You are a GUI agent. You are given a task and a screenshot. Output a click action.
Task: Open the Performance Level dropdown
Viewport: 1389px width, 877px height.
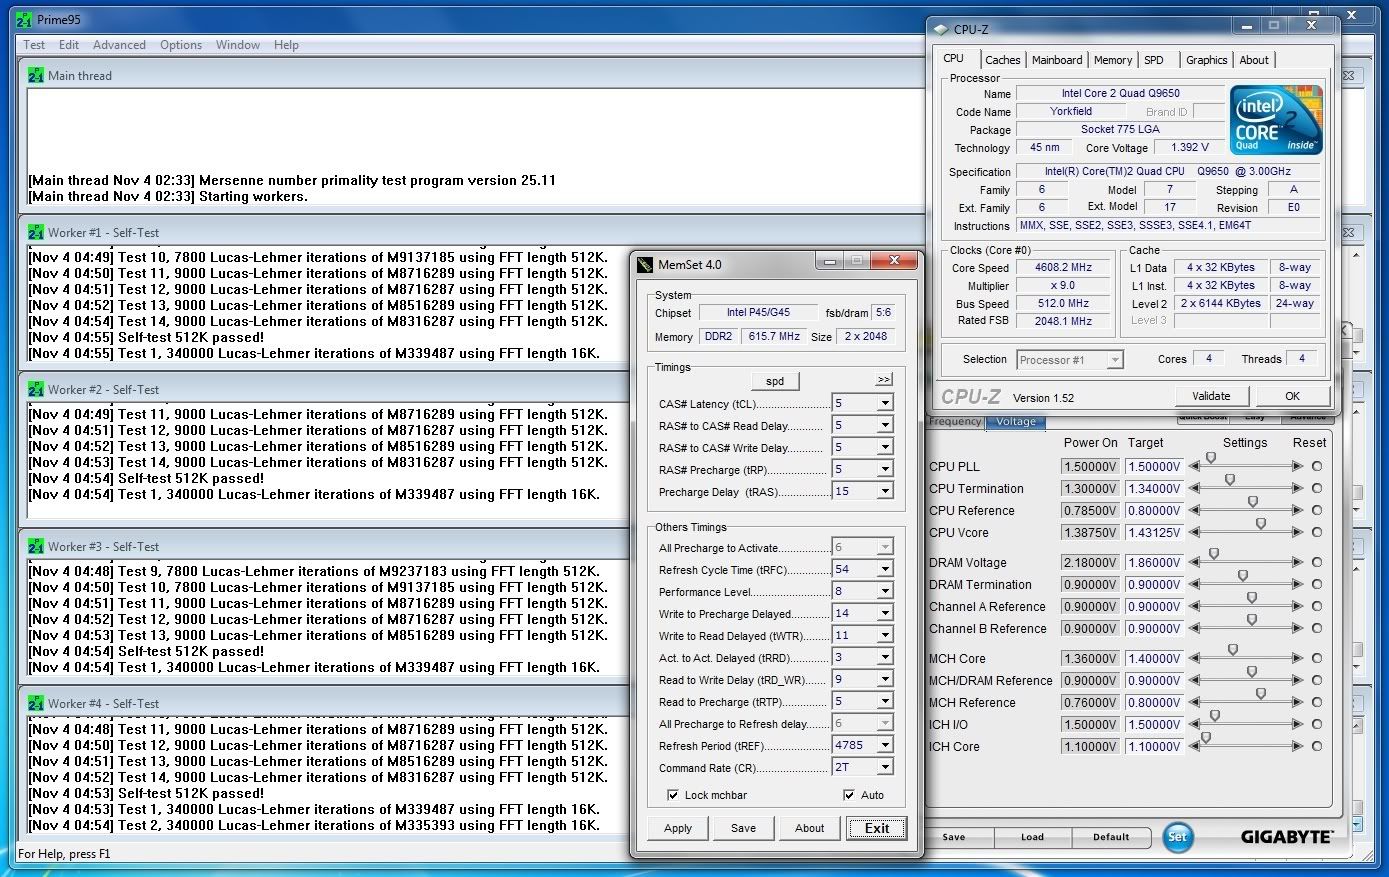(x=885, y=591)
